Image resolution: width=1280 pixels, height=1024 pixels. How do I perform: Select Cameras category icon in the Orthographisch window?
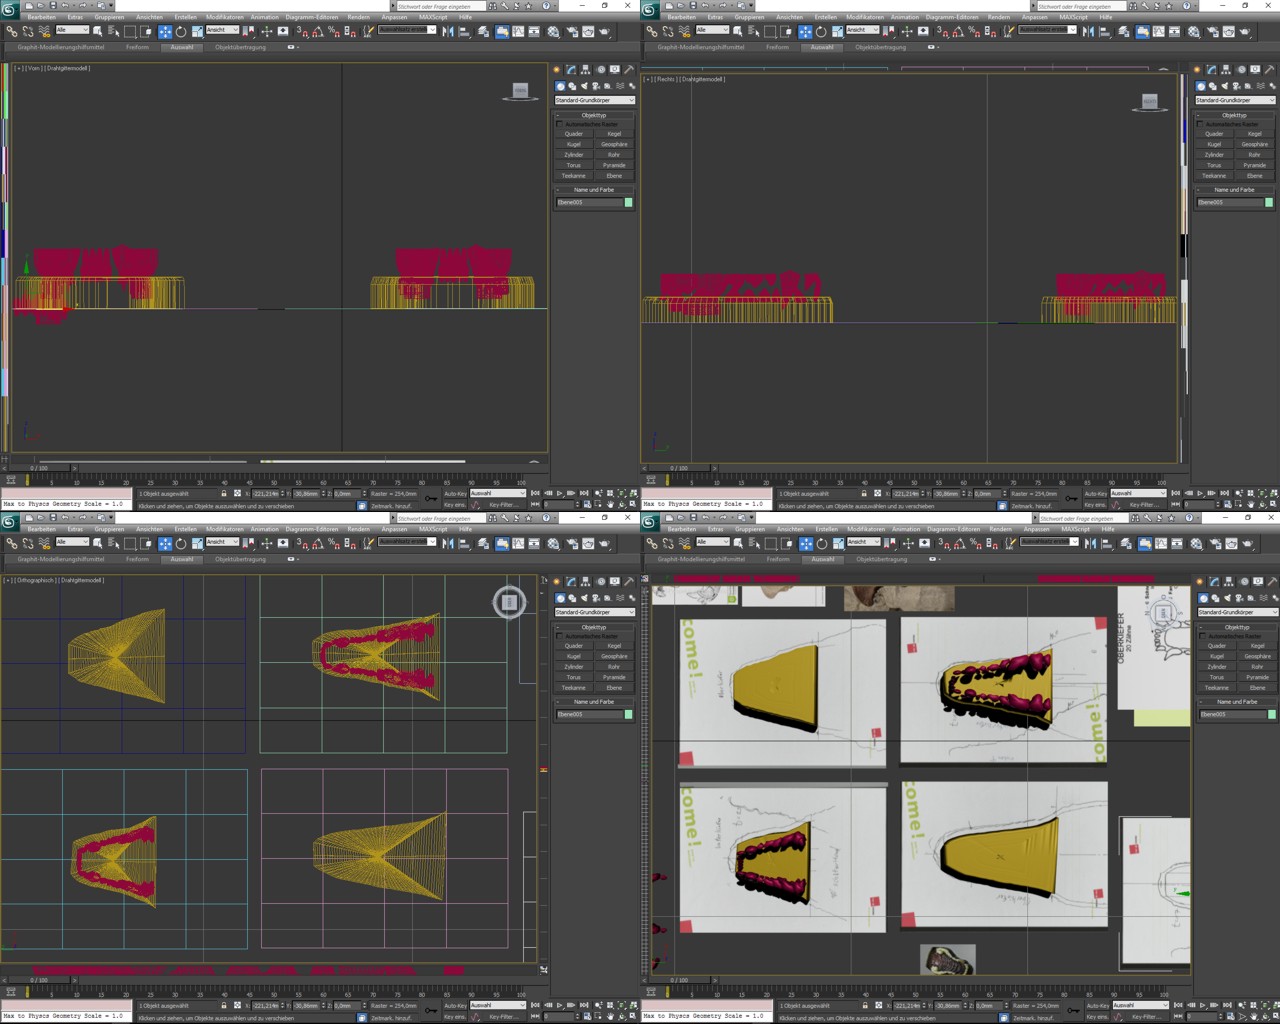pos(596,598)
